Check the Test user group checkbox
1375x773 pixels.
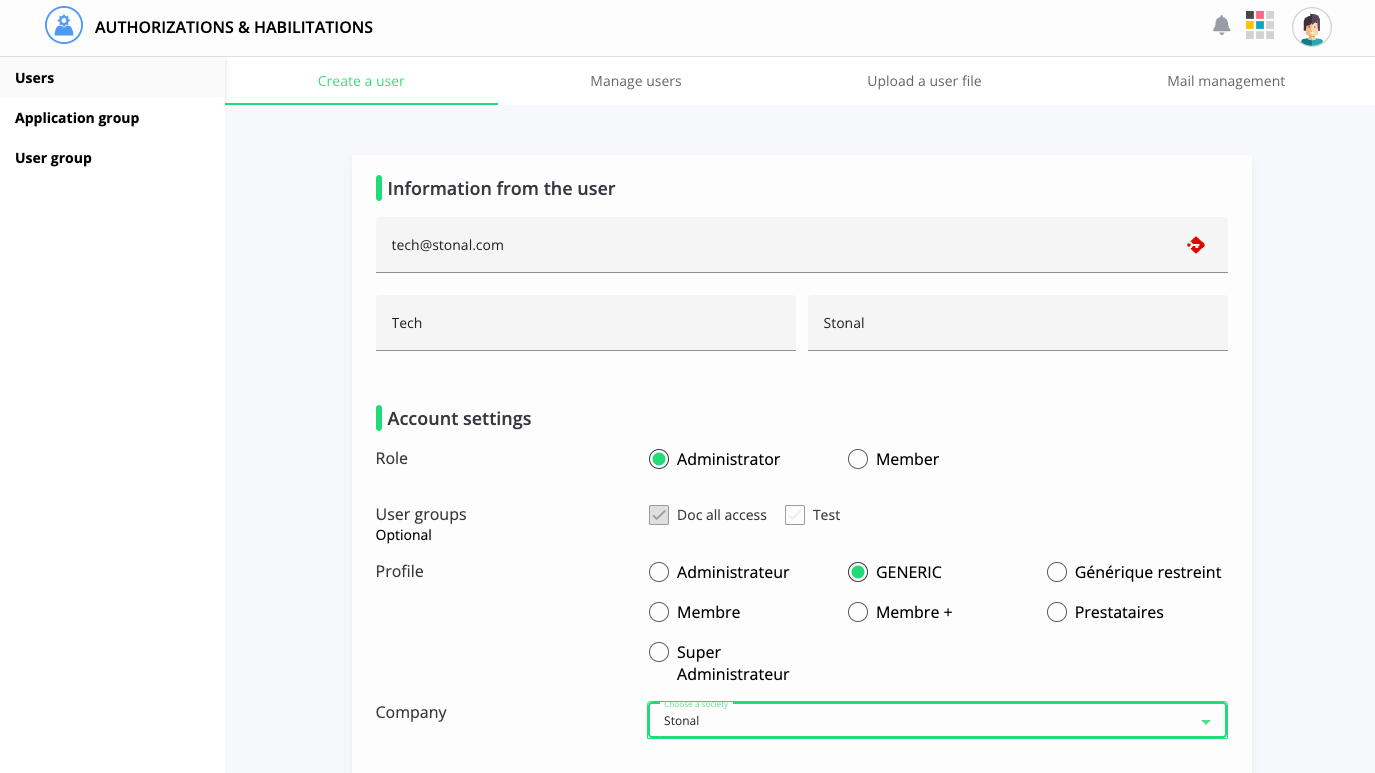795,515
